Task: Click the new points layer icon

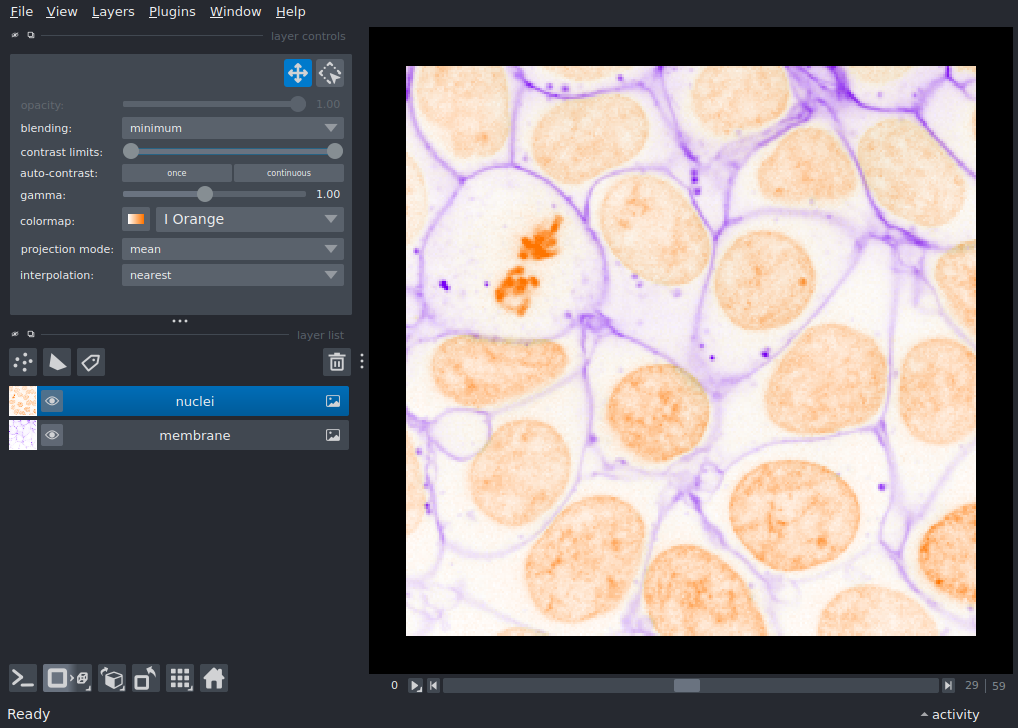Action: (23, 362)
